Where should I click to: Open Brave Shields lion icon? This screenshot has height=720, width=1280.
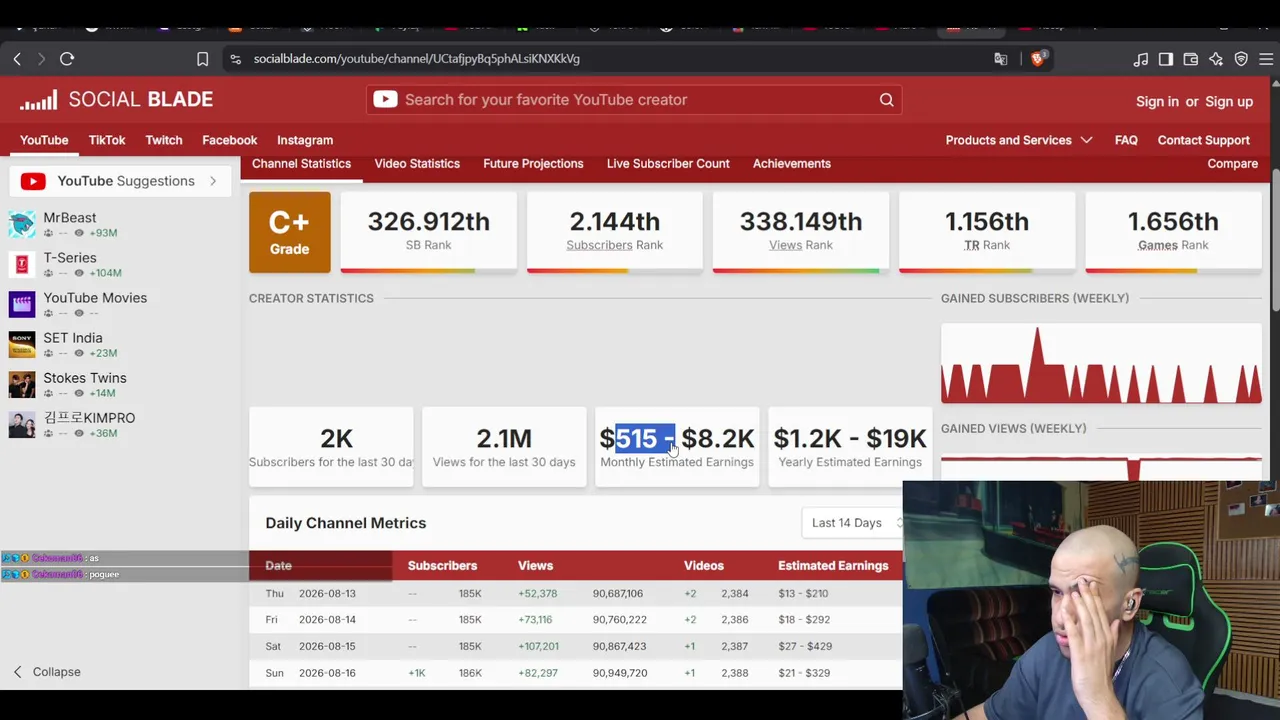click(x=1037, y=59)
